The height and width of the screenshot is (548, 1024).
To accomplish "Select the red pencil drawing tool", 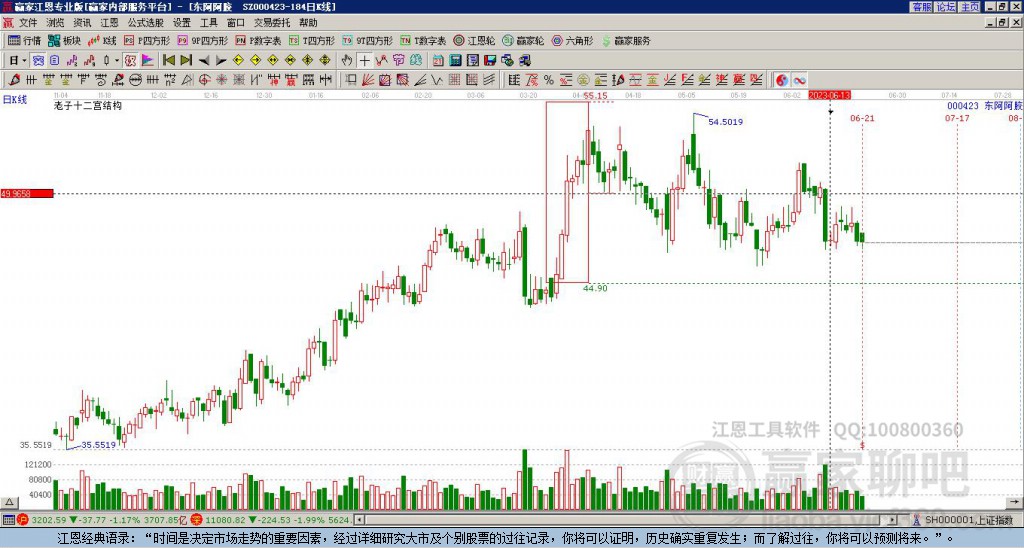I will click(14, 80).
